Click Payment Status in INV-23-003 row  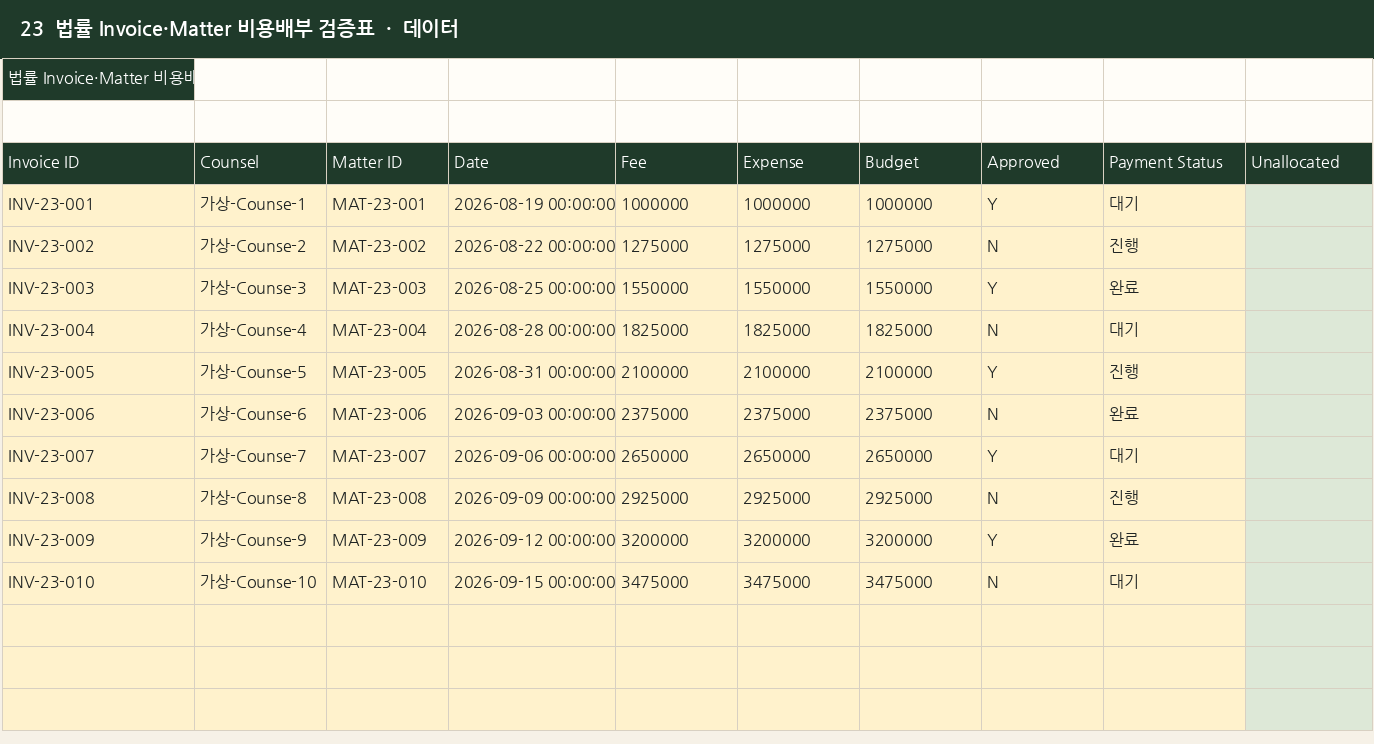(1174, 289)
